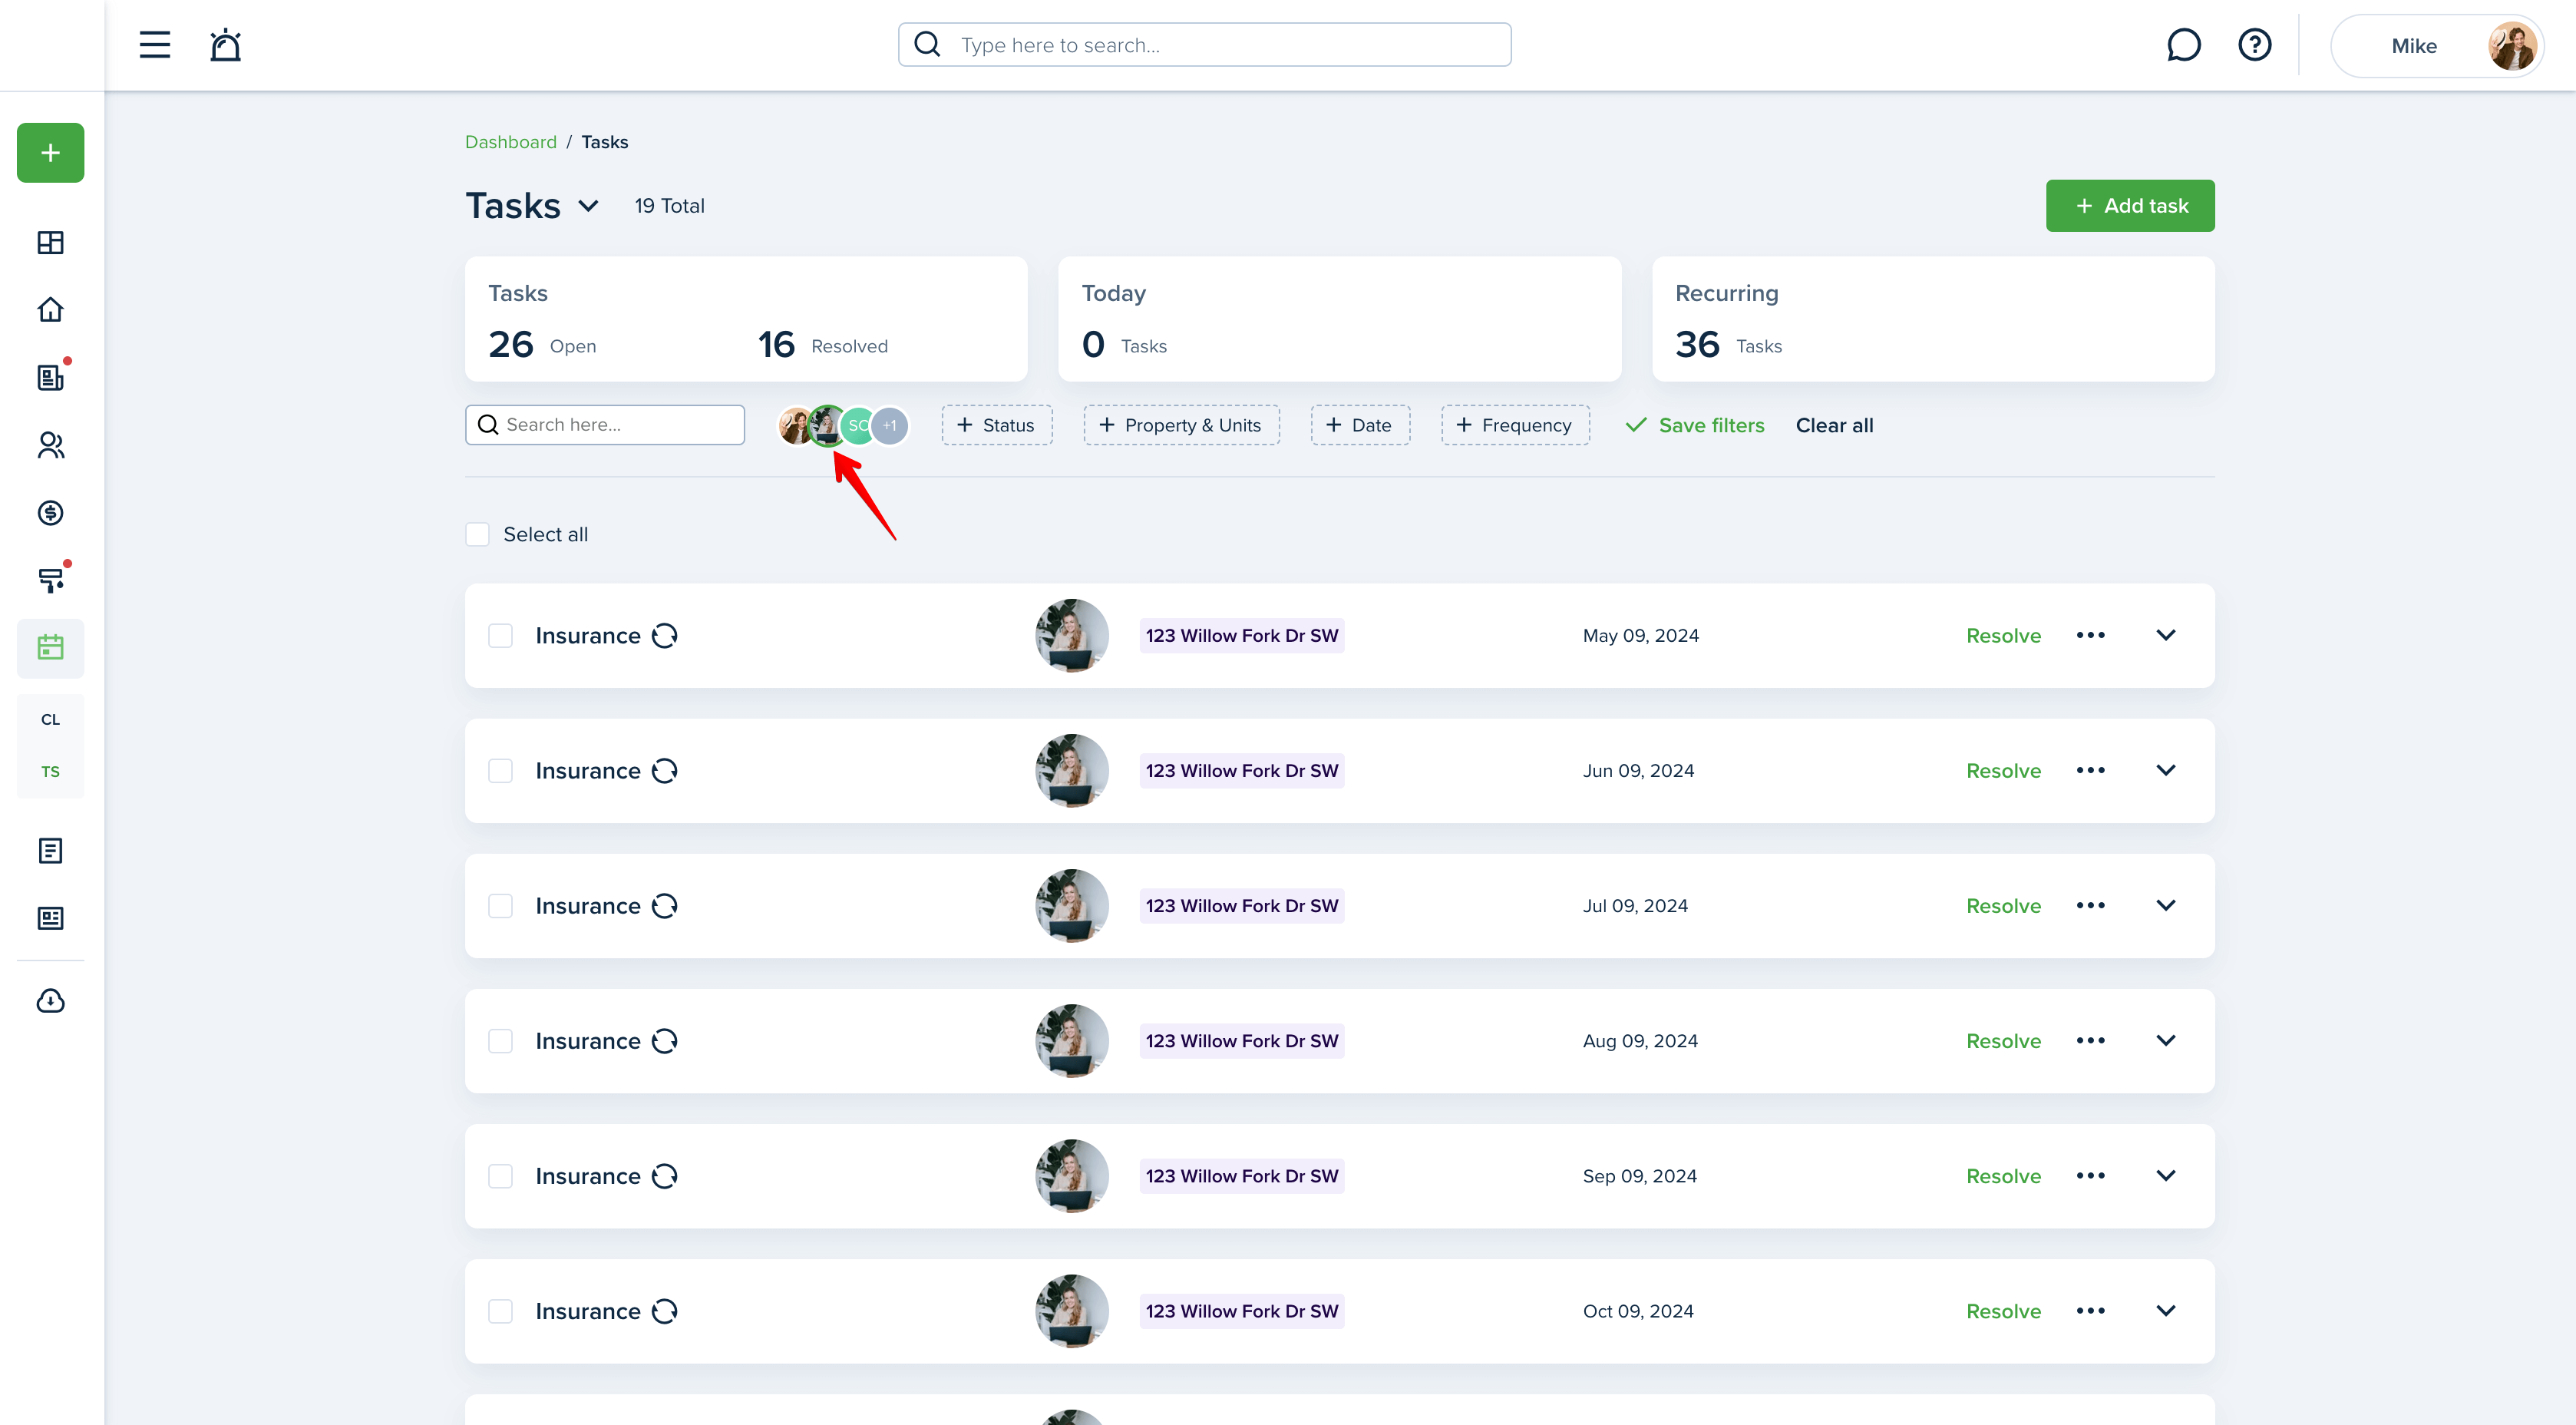Open more options for Jul 09, 2024 task
Screen dimensions: 2576x1425
(x=2091, y=906)
